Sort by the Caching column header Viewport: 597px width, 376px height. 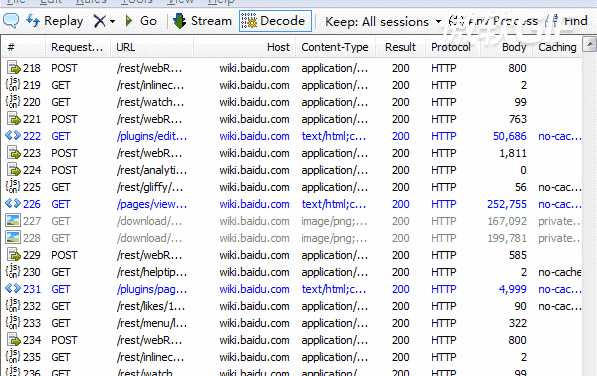(557, 47)
